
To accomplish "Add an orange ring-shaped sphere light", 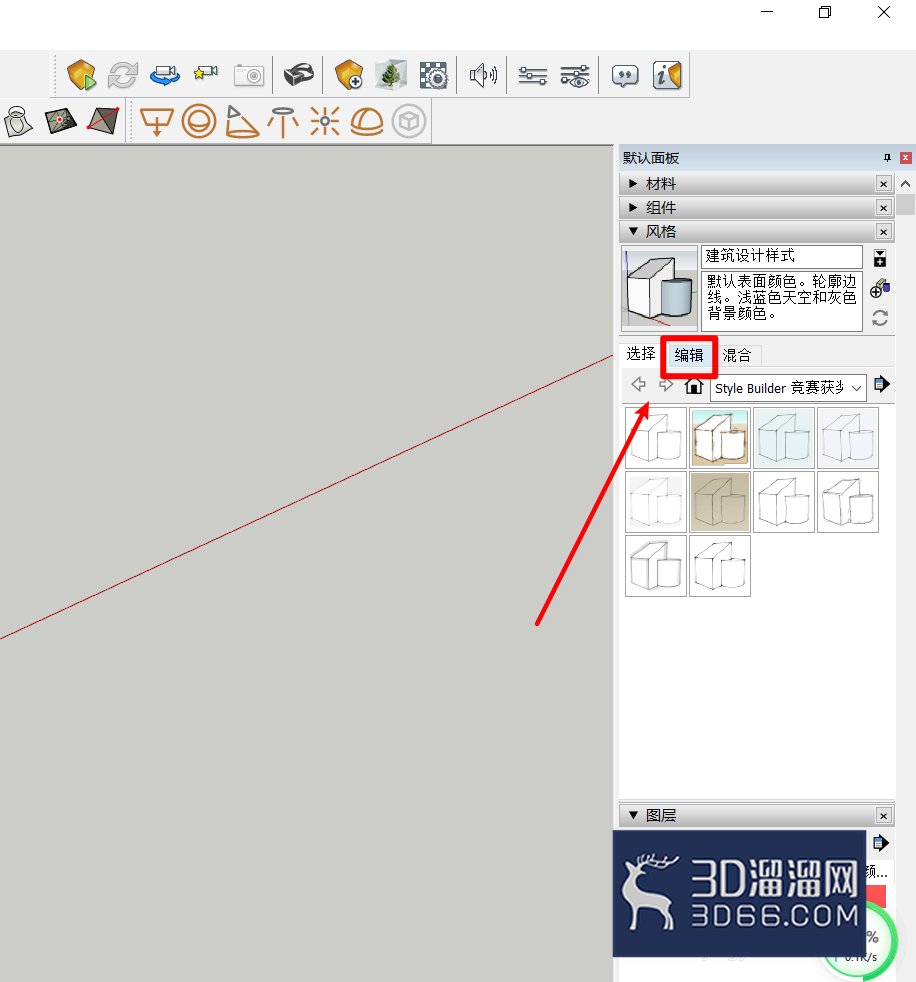I will (x=199, y=121).
